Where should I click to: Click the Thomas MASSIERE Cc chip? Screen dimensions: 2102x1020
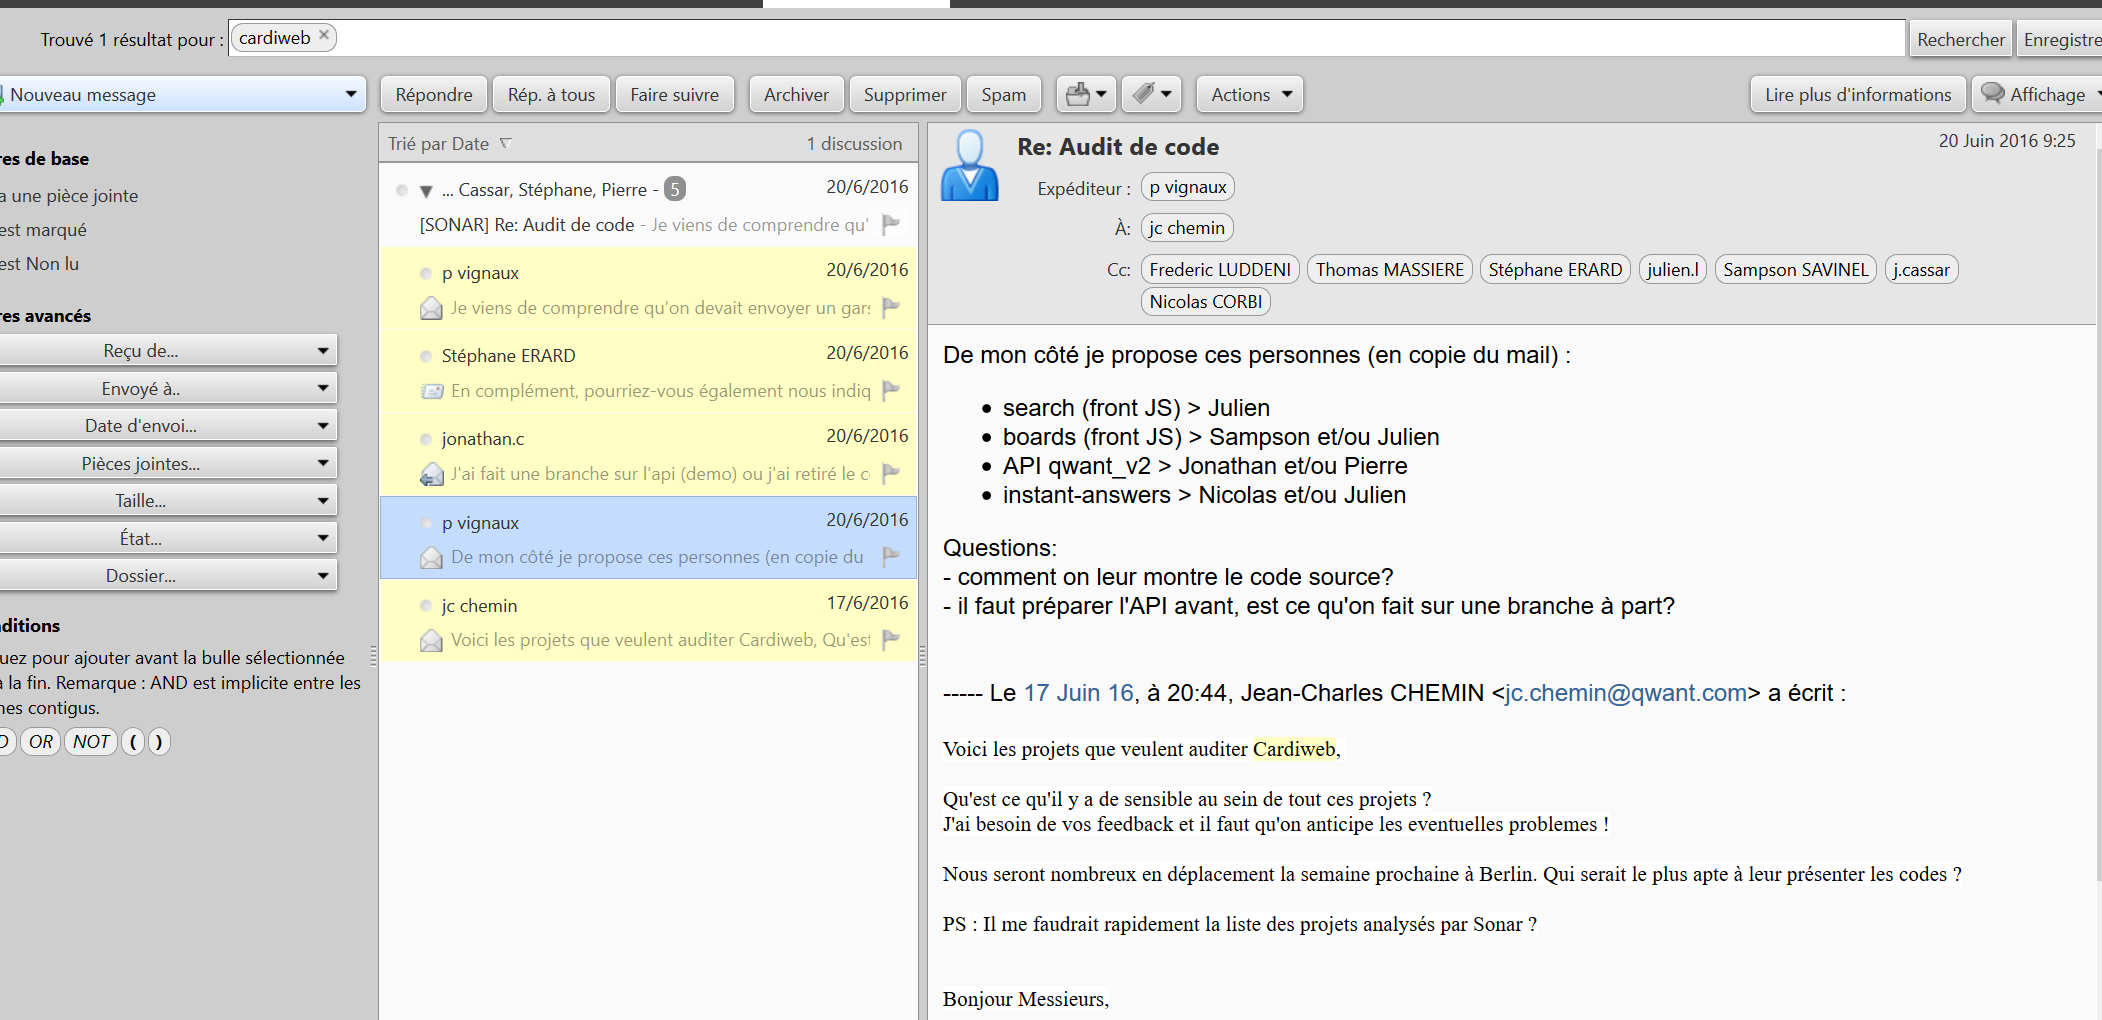(1389, 270)
